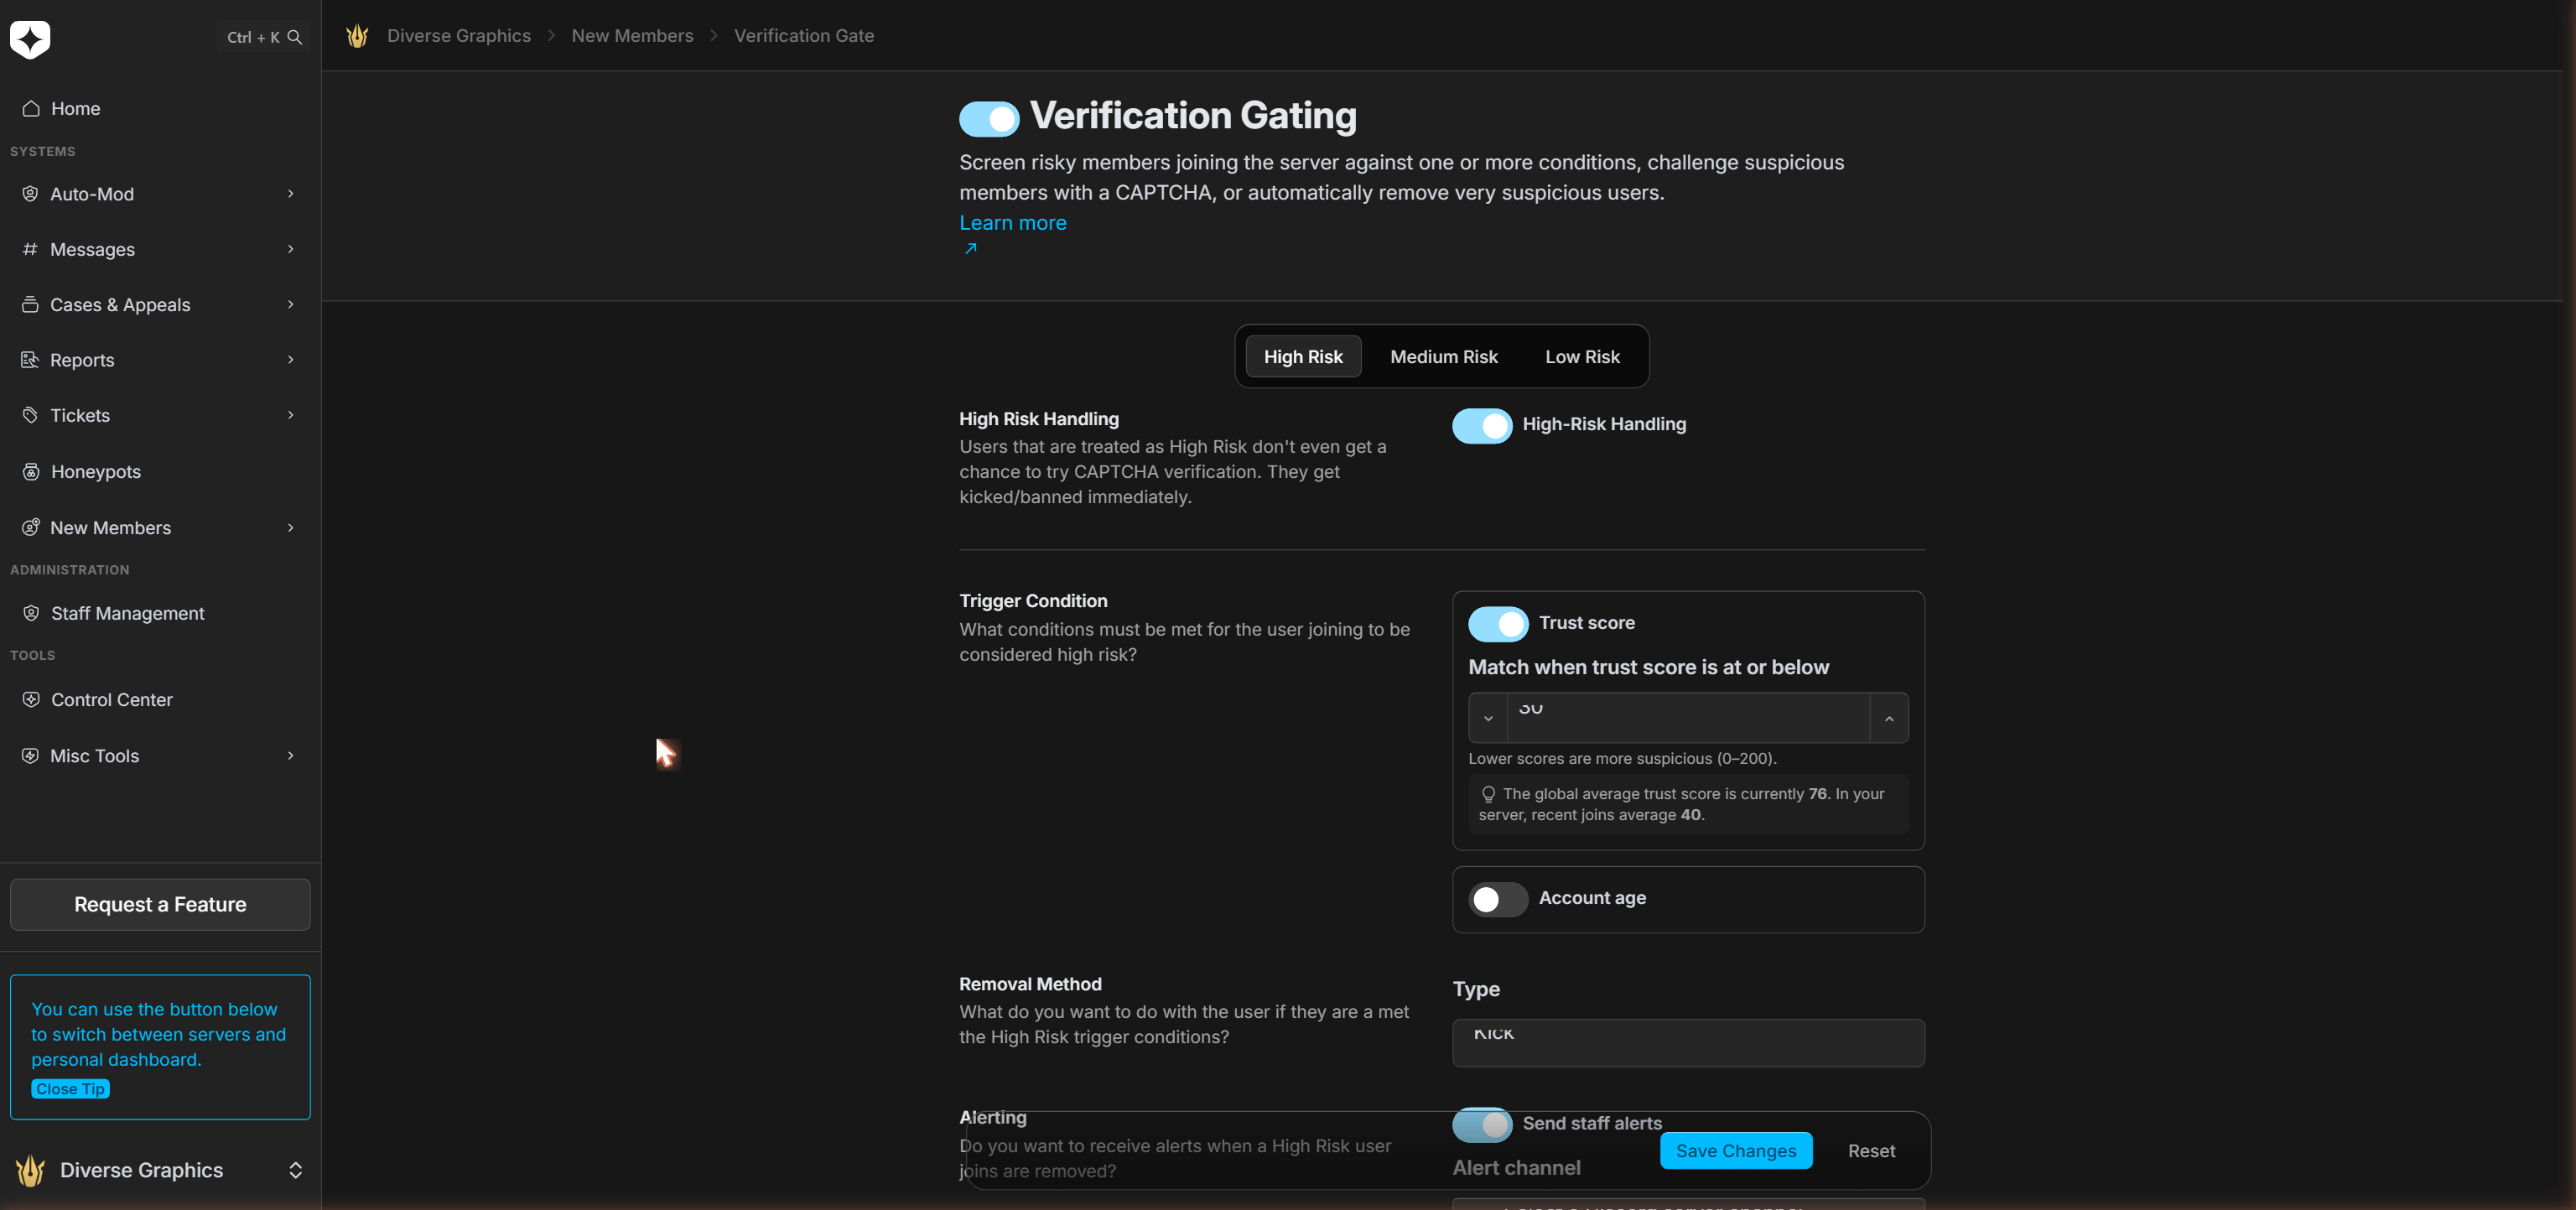Click the Staff Management shield icon
Viewport: 2576px width, 1210px height.
click(31, 613)
